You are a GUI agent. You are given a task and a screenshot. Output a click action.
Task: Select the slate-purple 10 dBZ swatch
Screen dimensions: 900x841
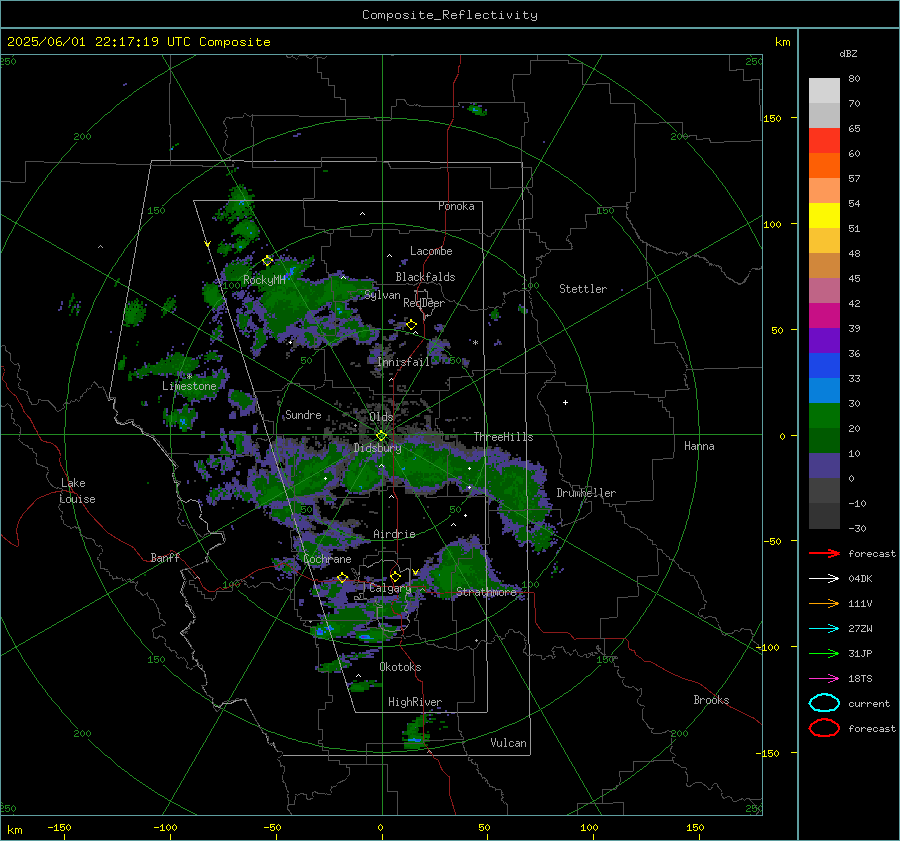(x=824, y=466)
